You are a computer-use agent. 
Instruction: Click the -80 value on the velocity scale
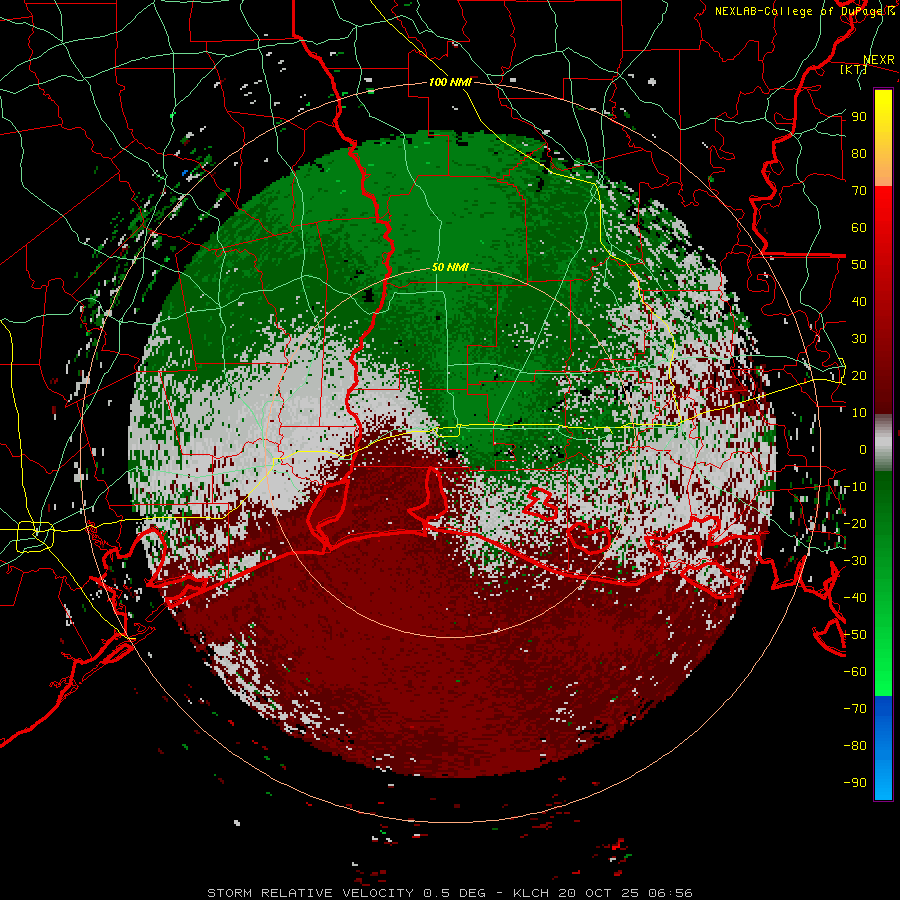[855, 746]
